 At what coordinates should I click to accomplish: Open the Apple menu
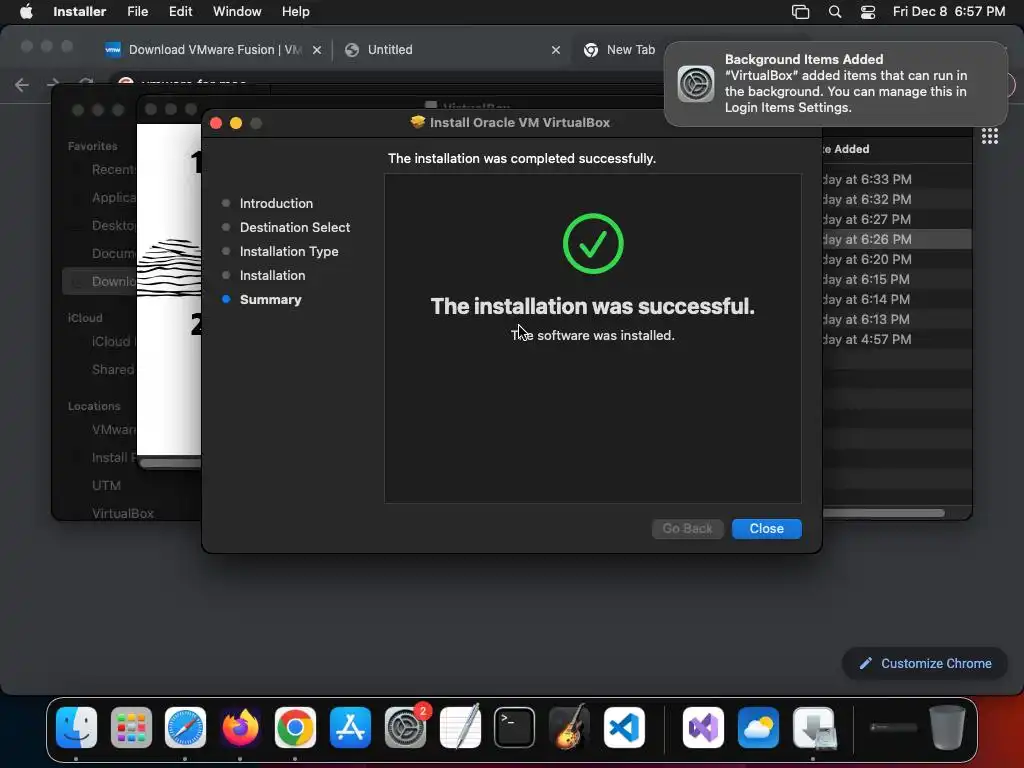(x=26, y=12)
